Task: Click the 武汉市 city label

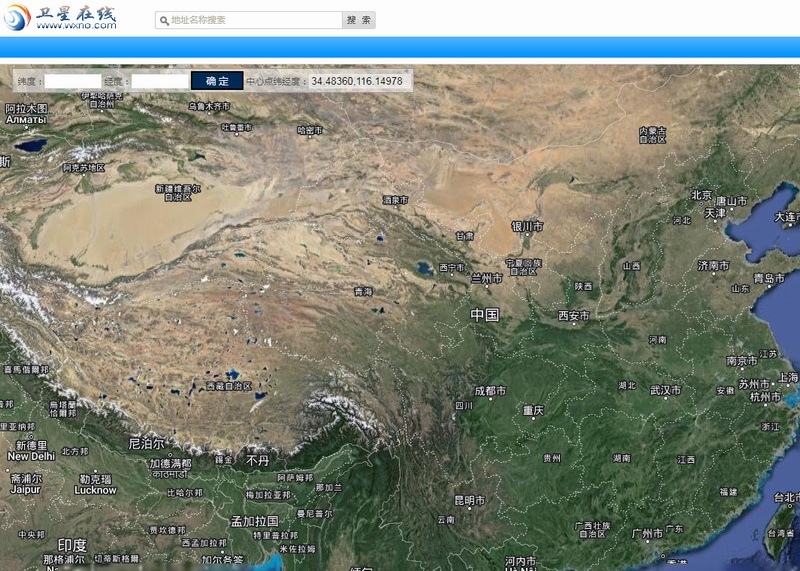Action: (x=664, y=390)
